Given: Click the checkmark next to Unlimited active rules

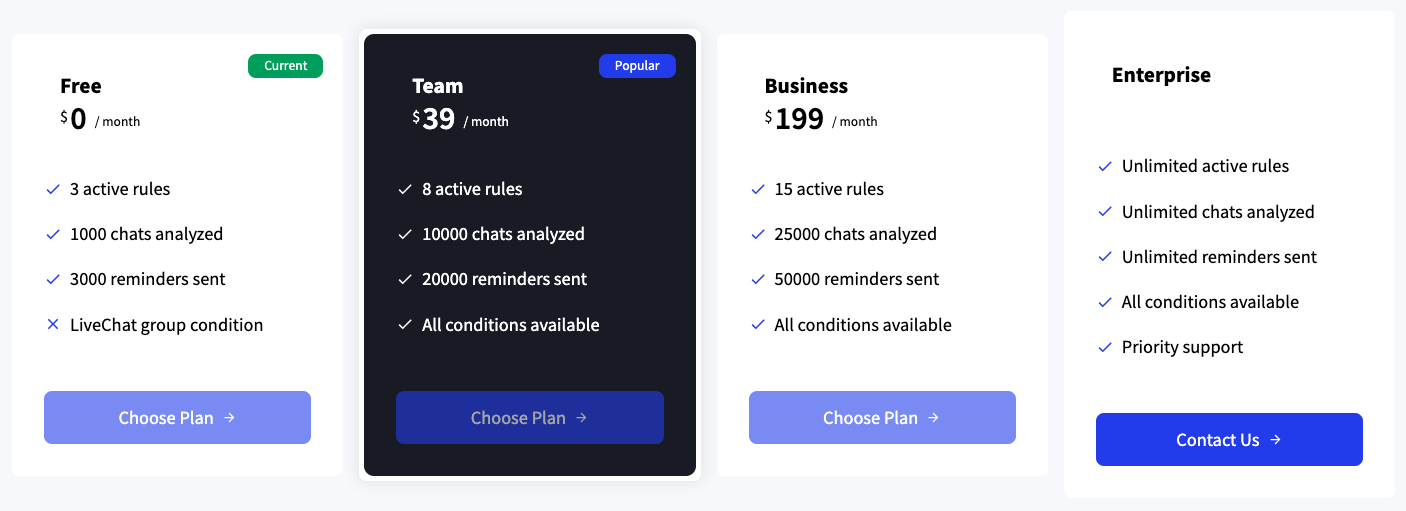Looking at the screenshot, I should coord(1105,166).
